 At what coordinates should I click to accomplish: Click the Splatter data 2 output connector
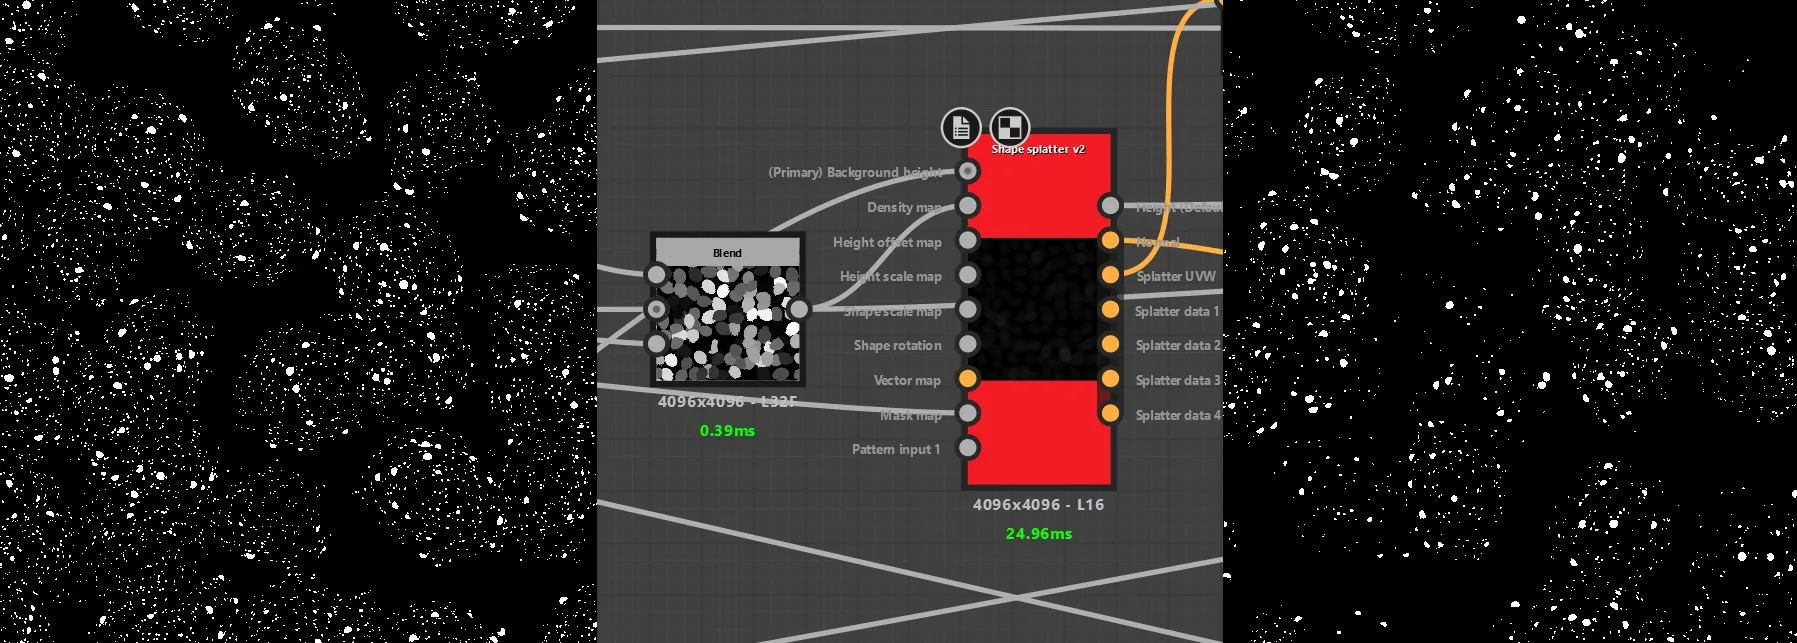click(1110, 344)
